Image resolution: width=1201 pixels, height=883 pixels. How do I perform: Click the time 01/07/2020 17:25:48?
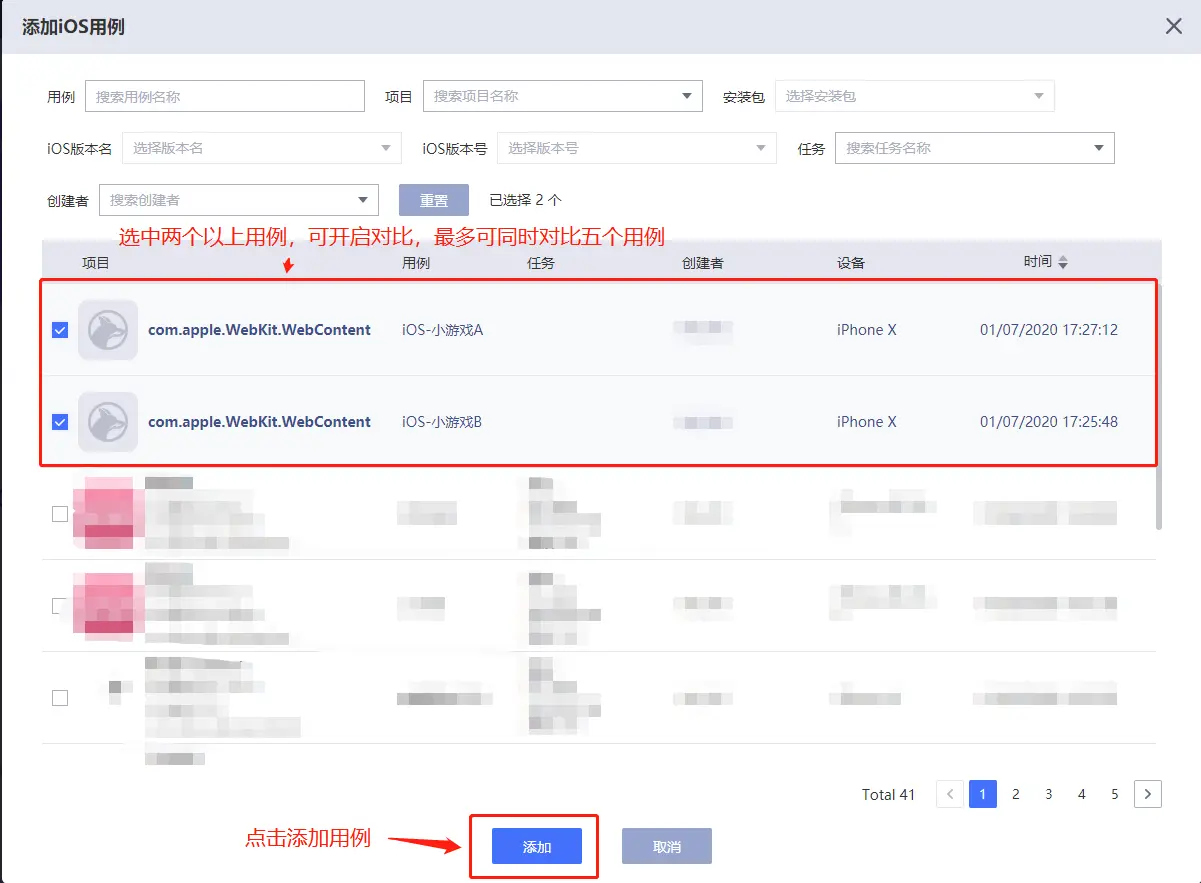1049,422
